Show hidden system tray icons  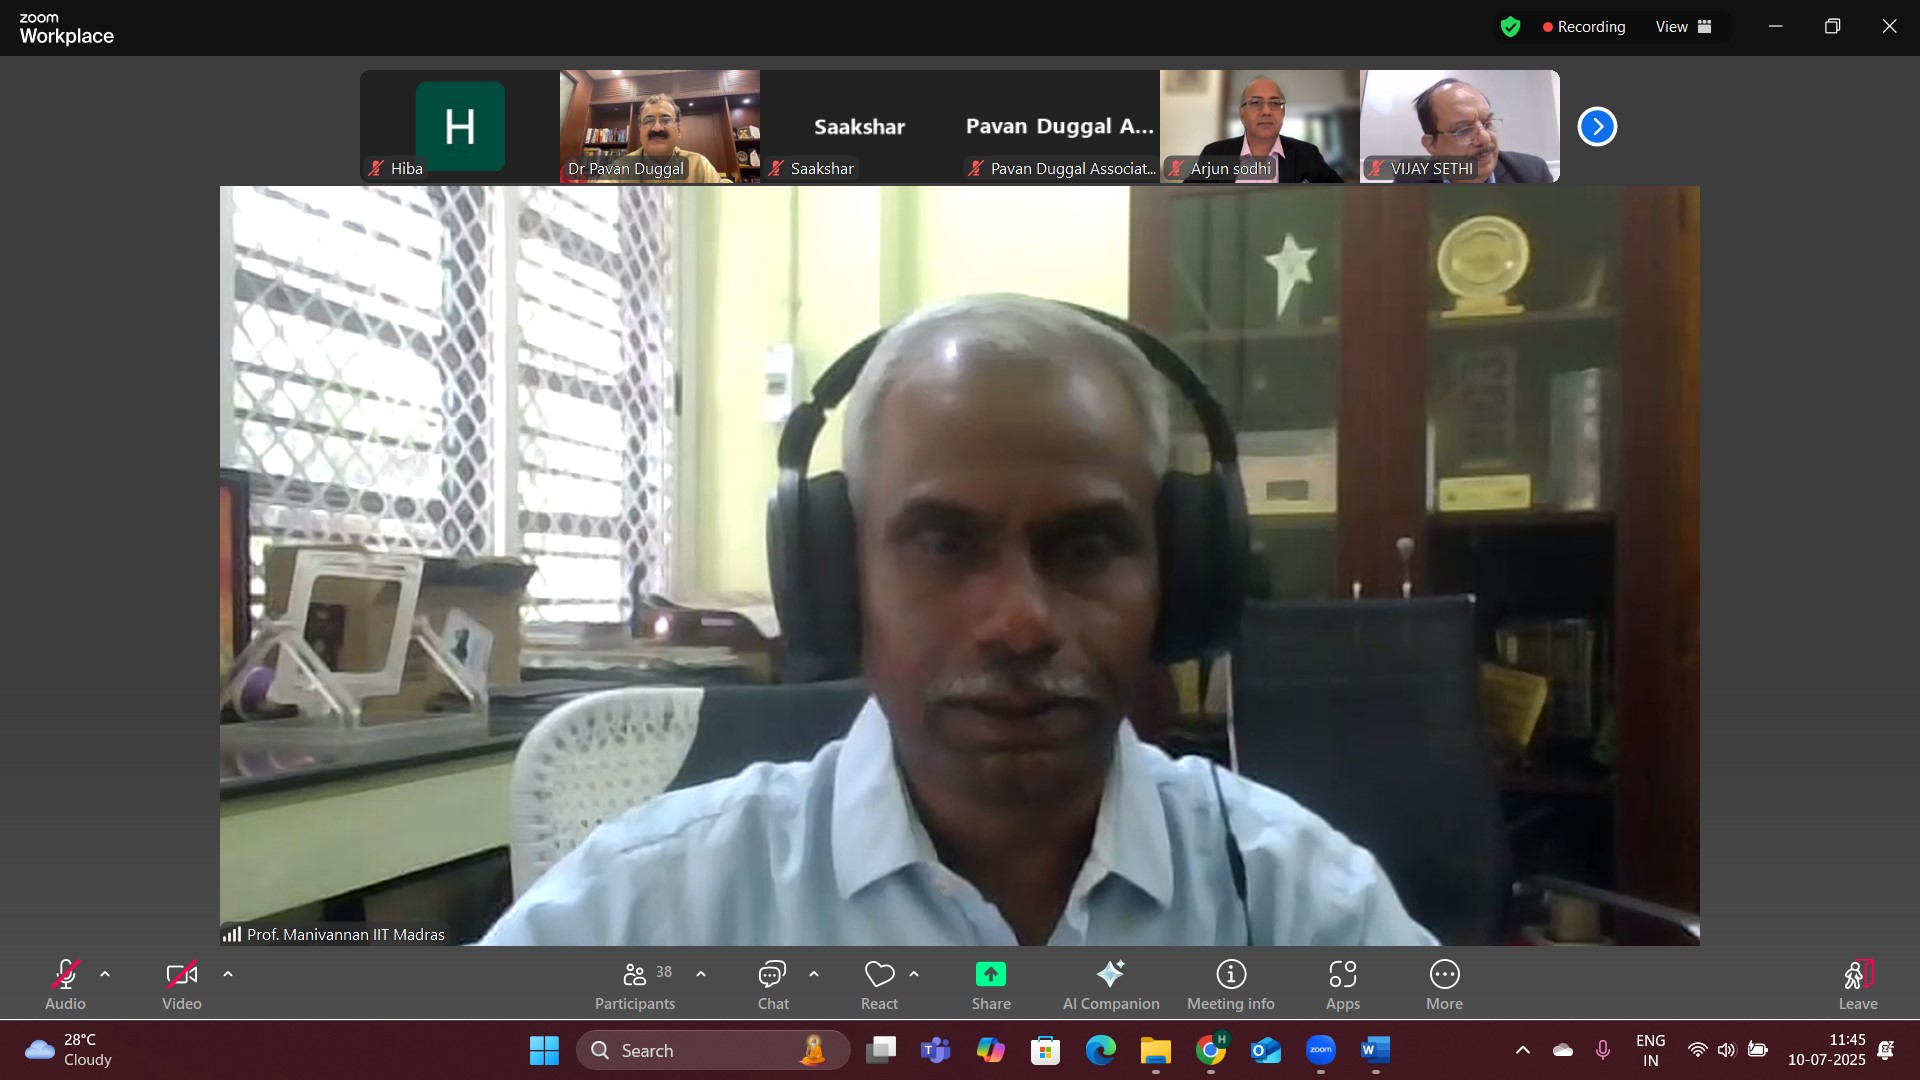click(x=1523, y=1050)
